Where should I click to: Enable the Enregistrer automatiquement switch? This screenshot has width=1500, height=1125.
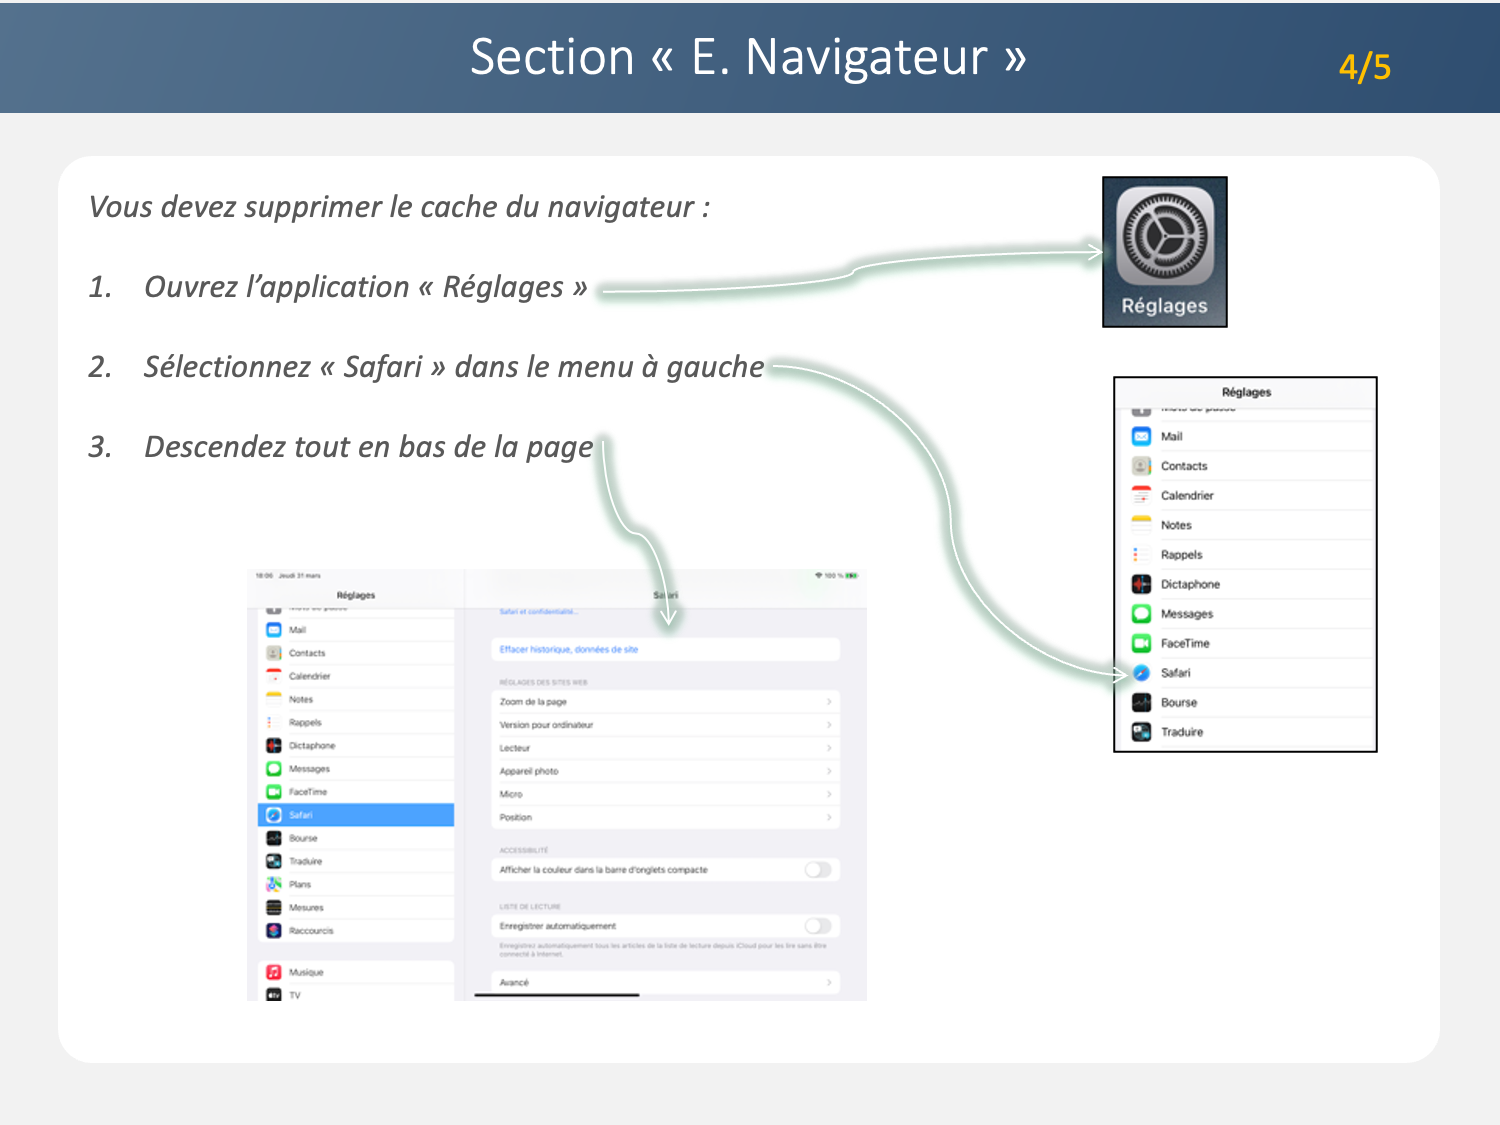[x=817, y=926]
